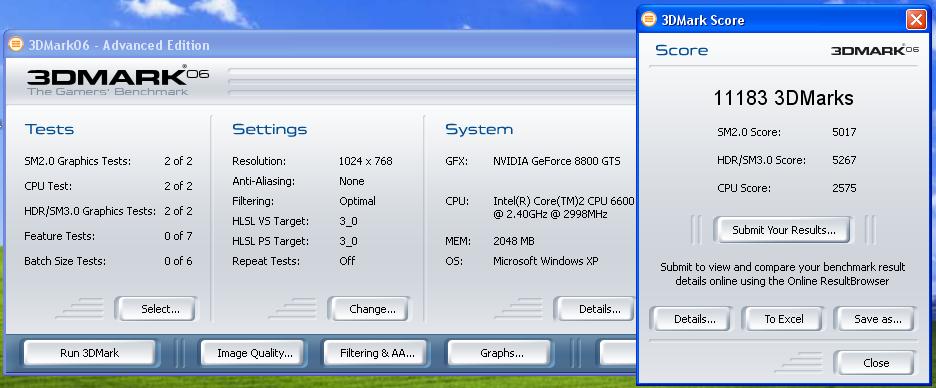Click the Close button in Score window
The width and height of the screenshot is (936, 388).
point(875,363)
